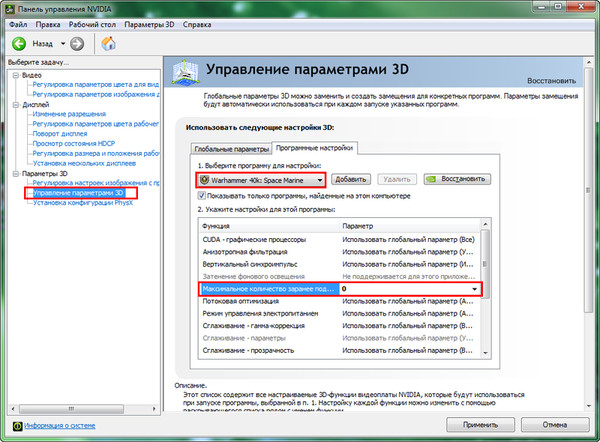Click main panel scroll-down arrow
This screenshot has width=600, height=442.
(589, 406)
